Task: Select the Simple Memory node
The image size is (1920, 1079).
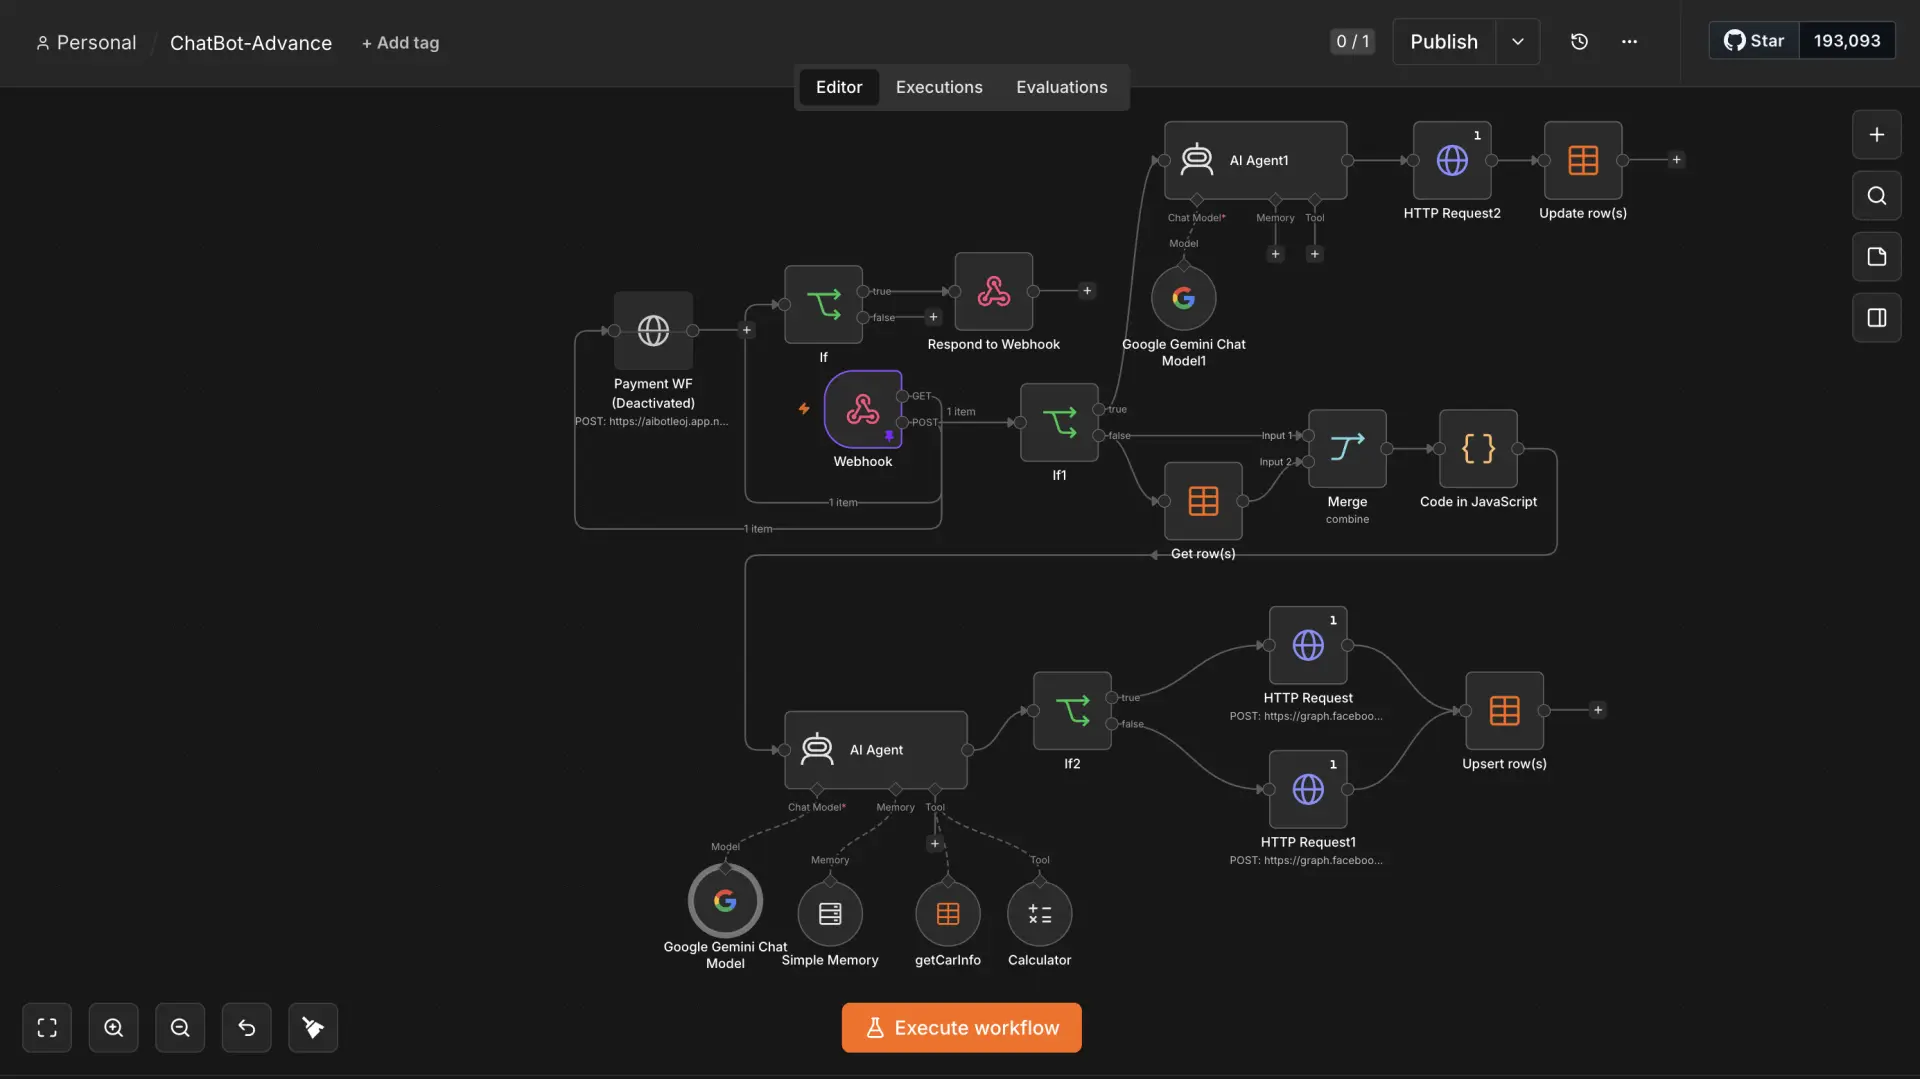Action: [830, 914]
